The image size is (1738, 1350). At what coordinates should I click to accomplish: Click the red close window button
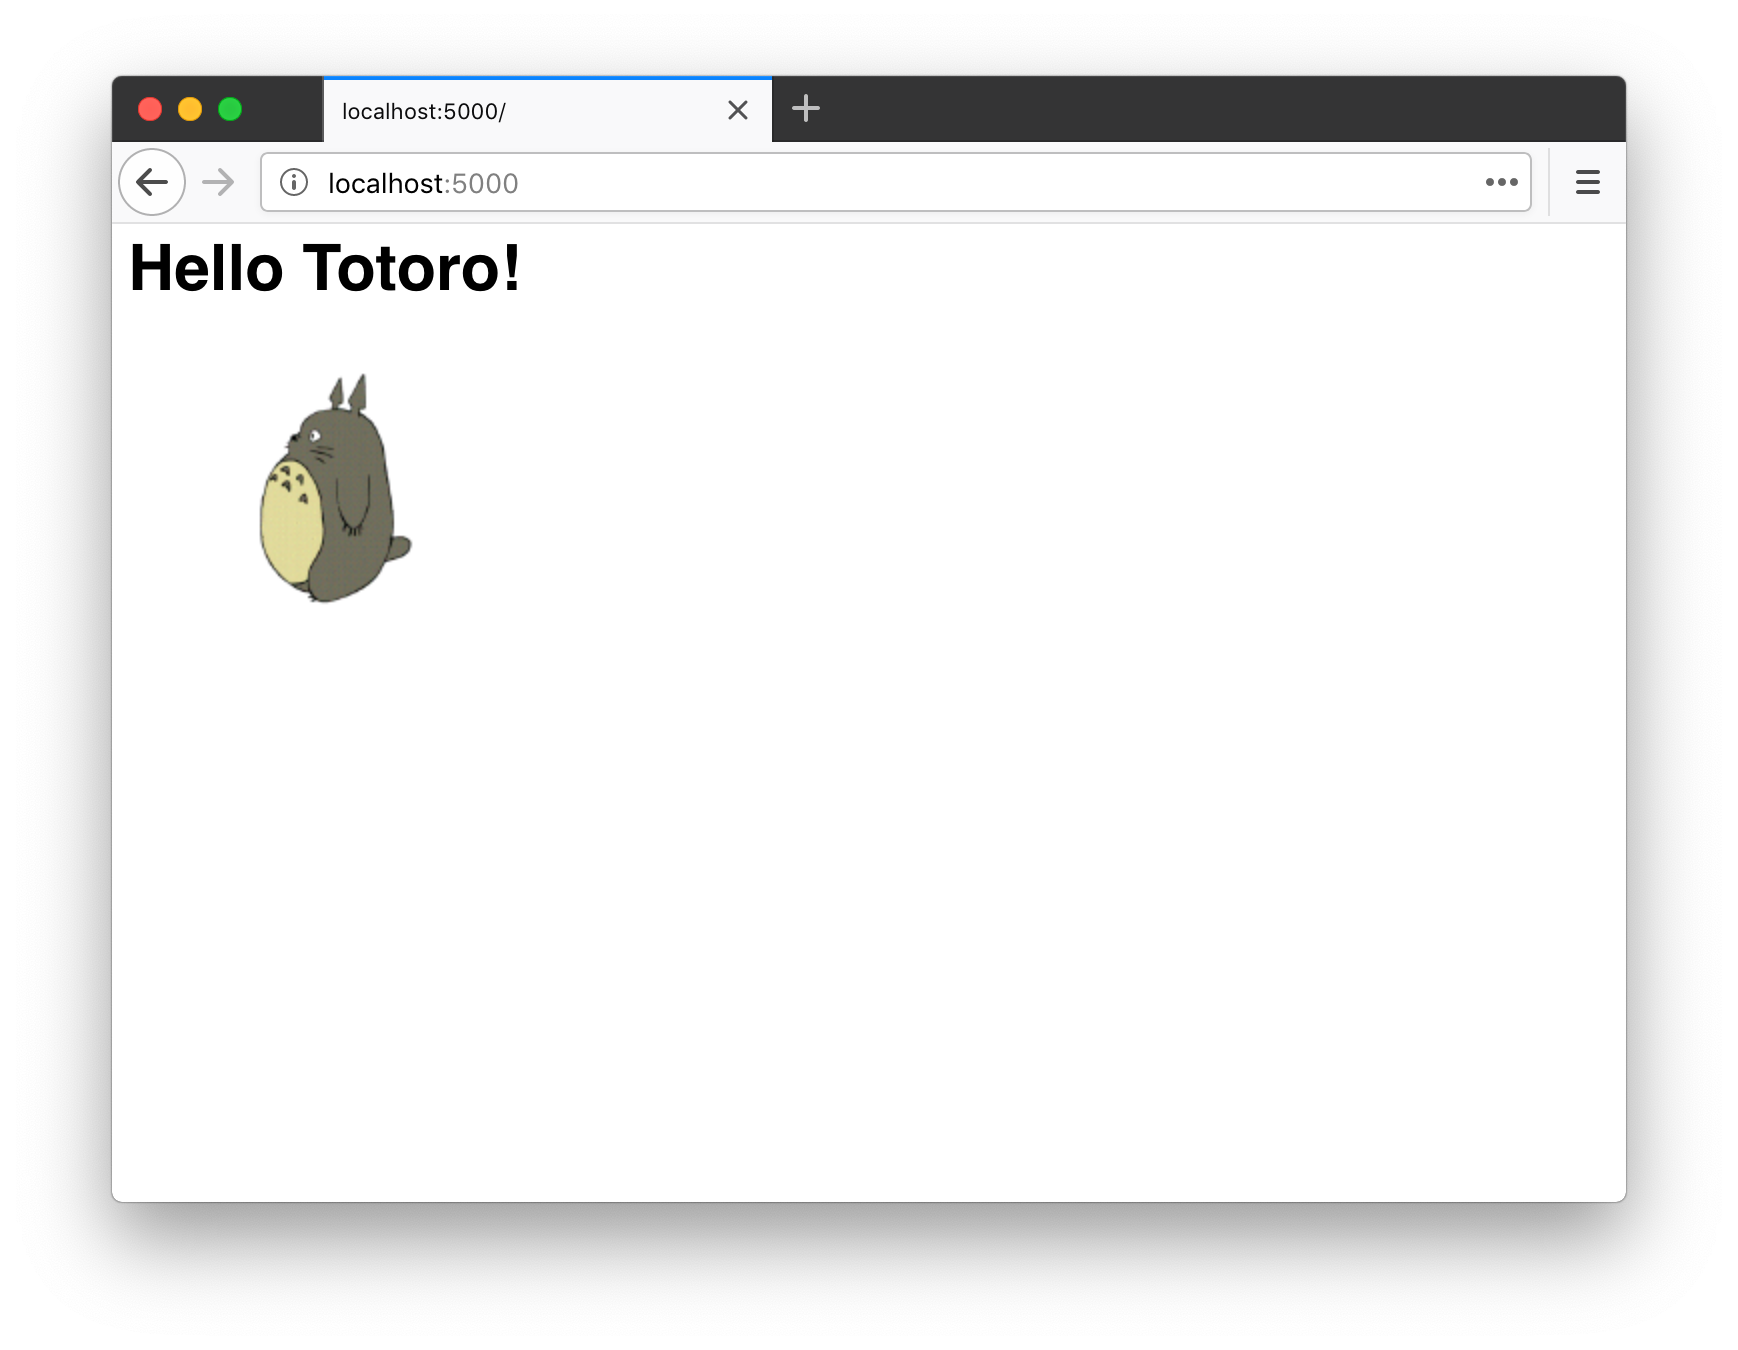(150, 109)
